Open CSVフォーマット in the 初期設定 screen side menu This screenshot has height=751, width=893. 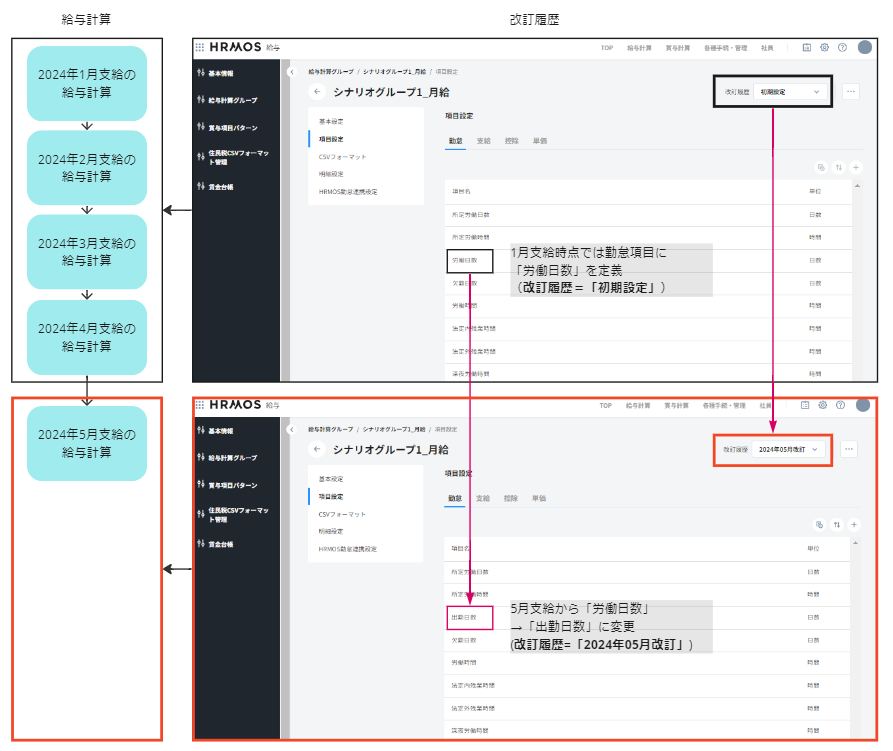point(342,157)
